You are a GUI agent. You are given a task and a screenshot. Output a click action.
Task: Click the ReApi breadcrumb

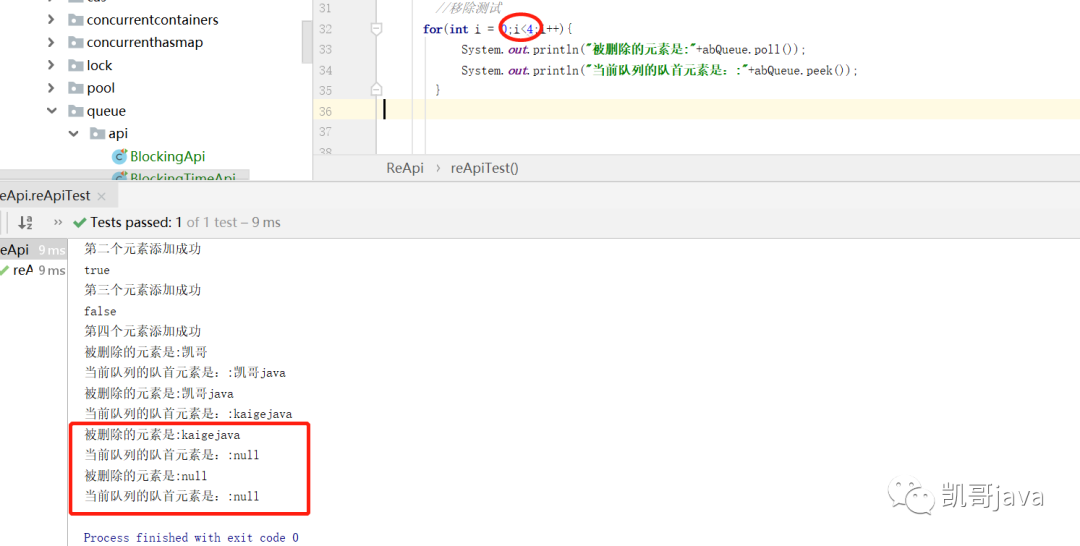405,168
